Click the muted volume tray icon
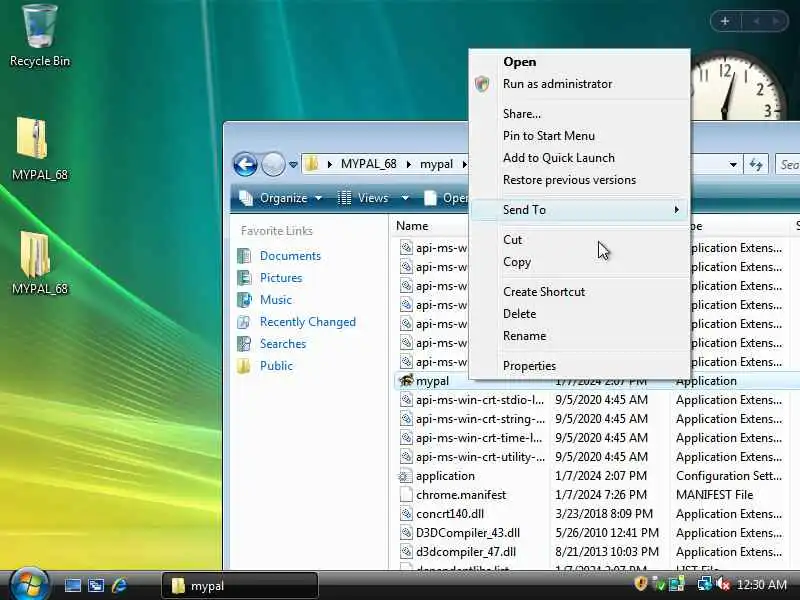The image size is (800, 600). 723,584
